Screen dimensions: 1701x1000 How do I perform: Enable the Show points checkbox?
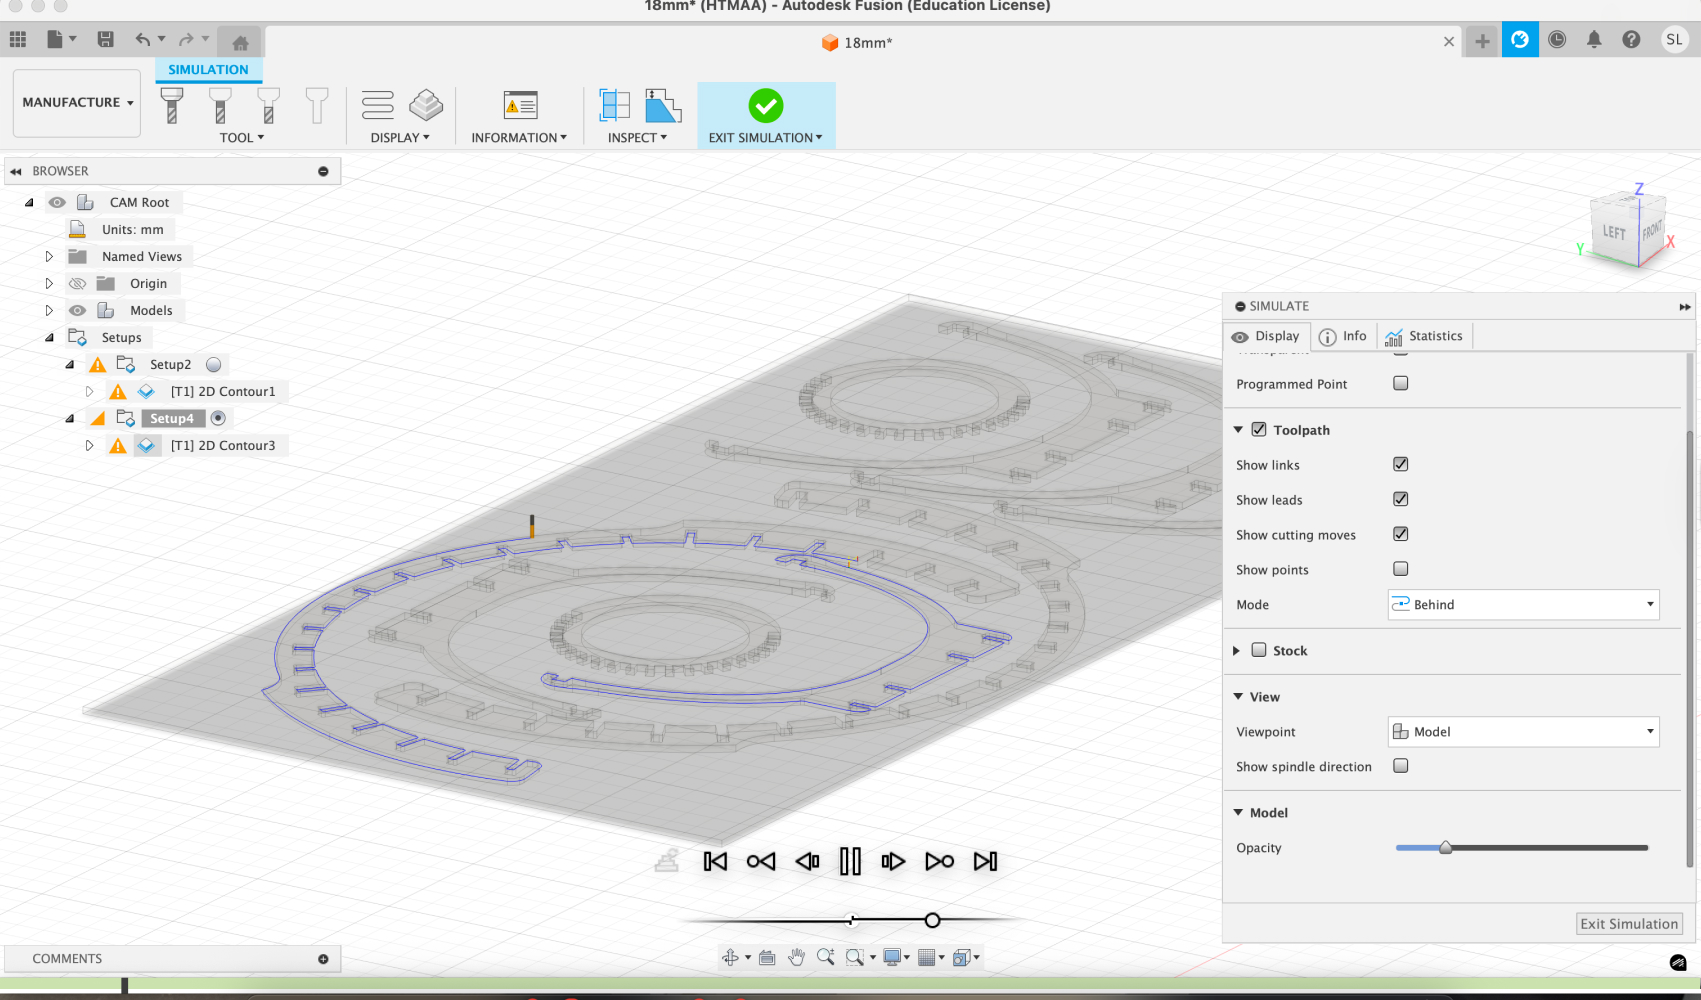[x=1400, y=569]
